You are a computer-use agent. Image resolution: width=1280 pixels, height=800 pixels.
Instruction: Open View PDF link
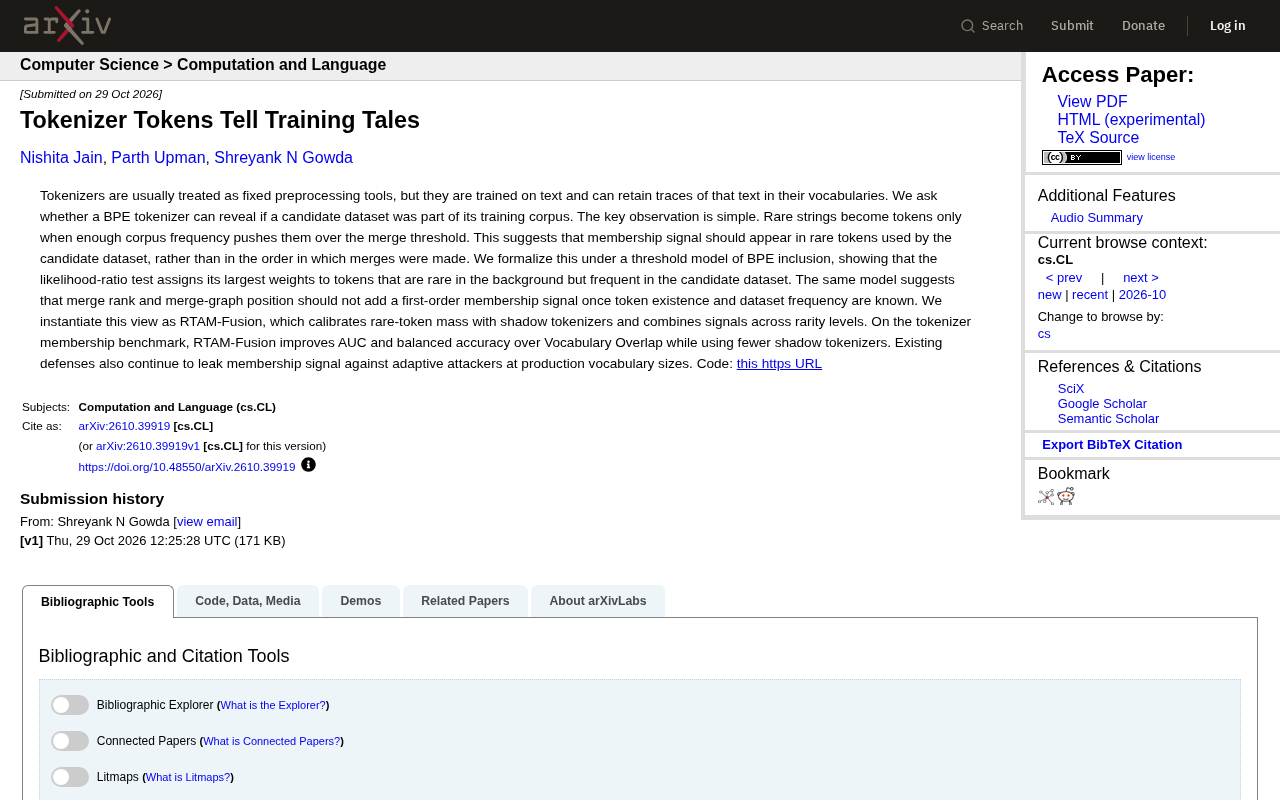(x=1092, y=102)
